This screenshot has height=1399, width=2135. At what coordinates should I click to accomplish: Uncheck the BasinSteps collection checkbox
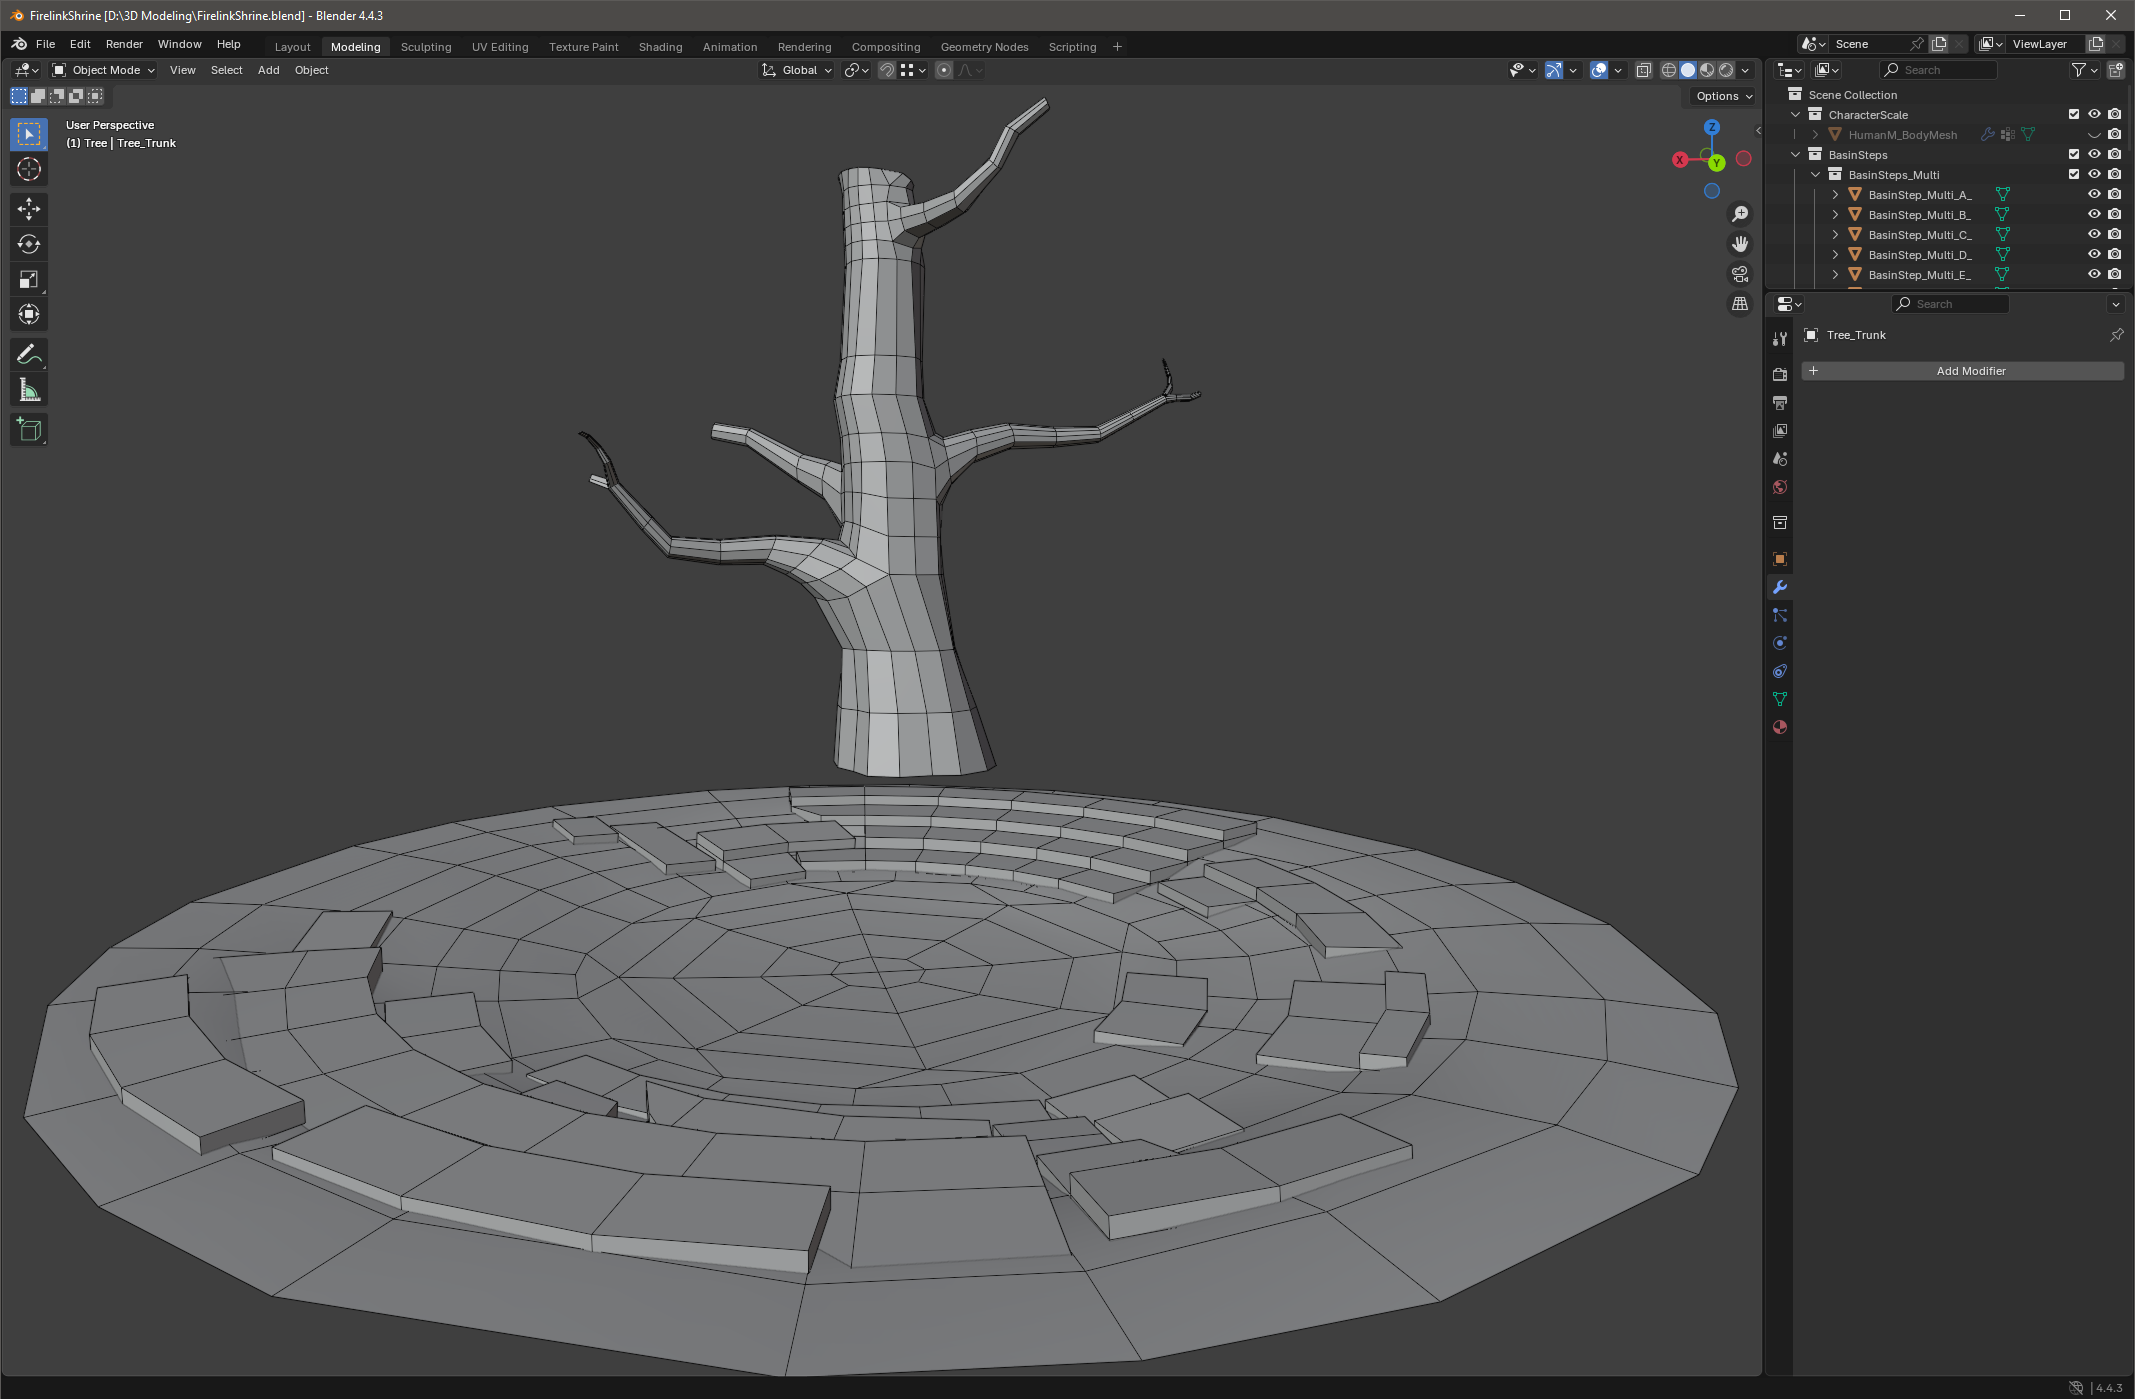click(x=2073, y=154)
